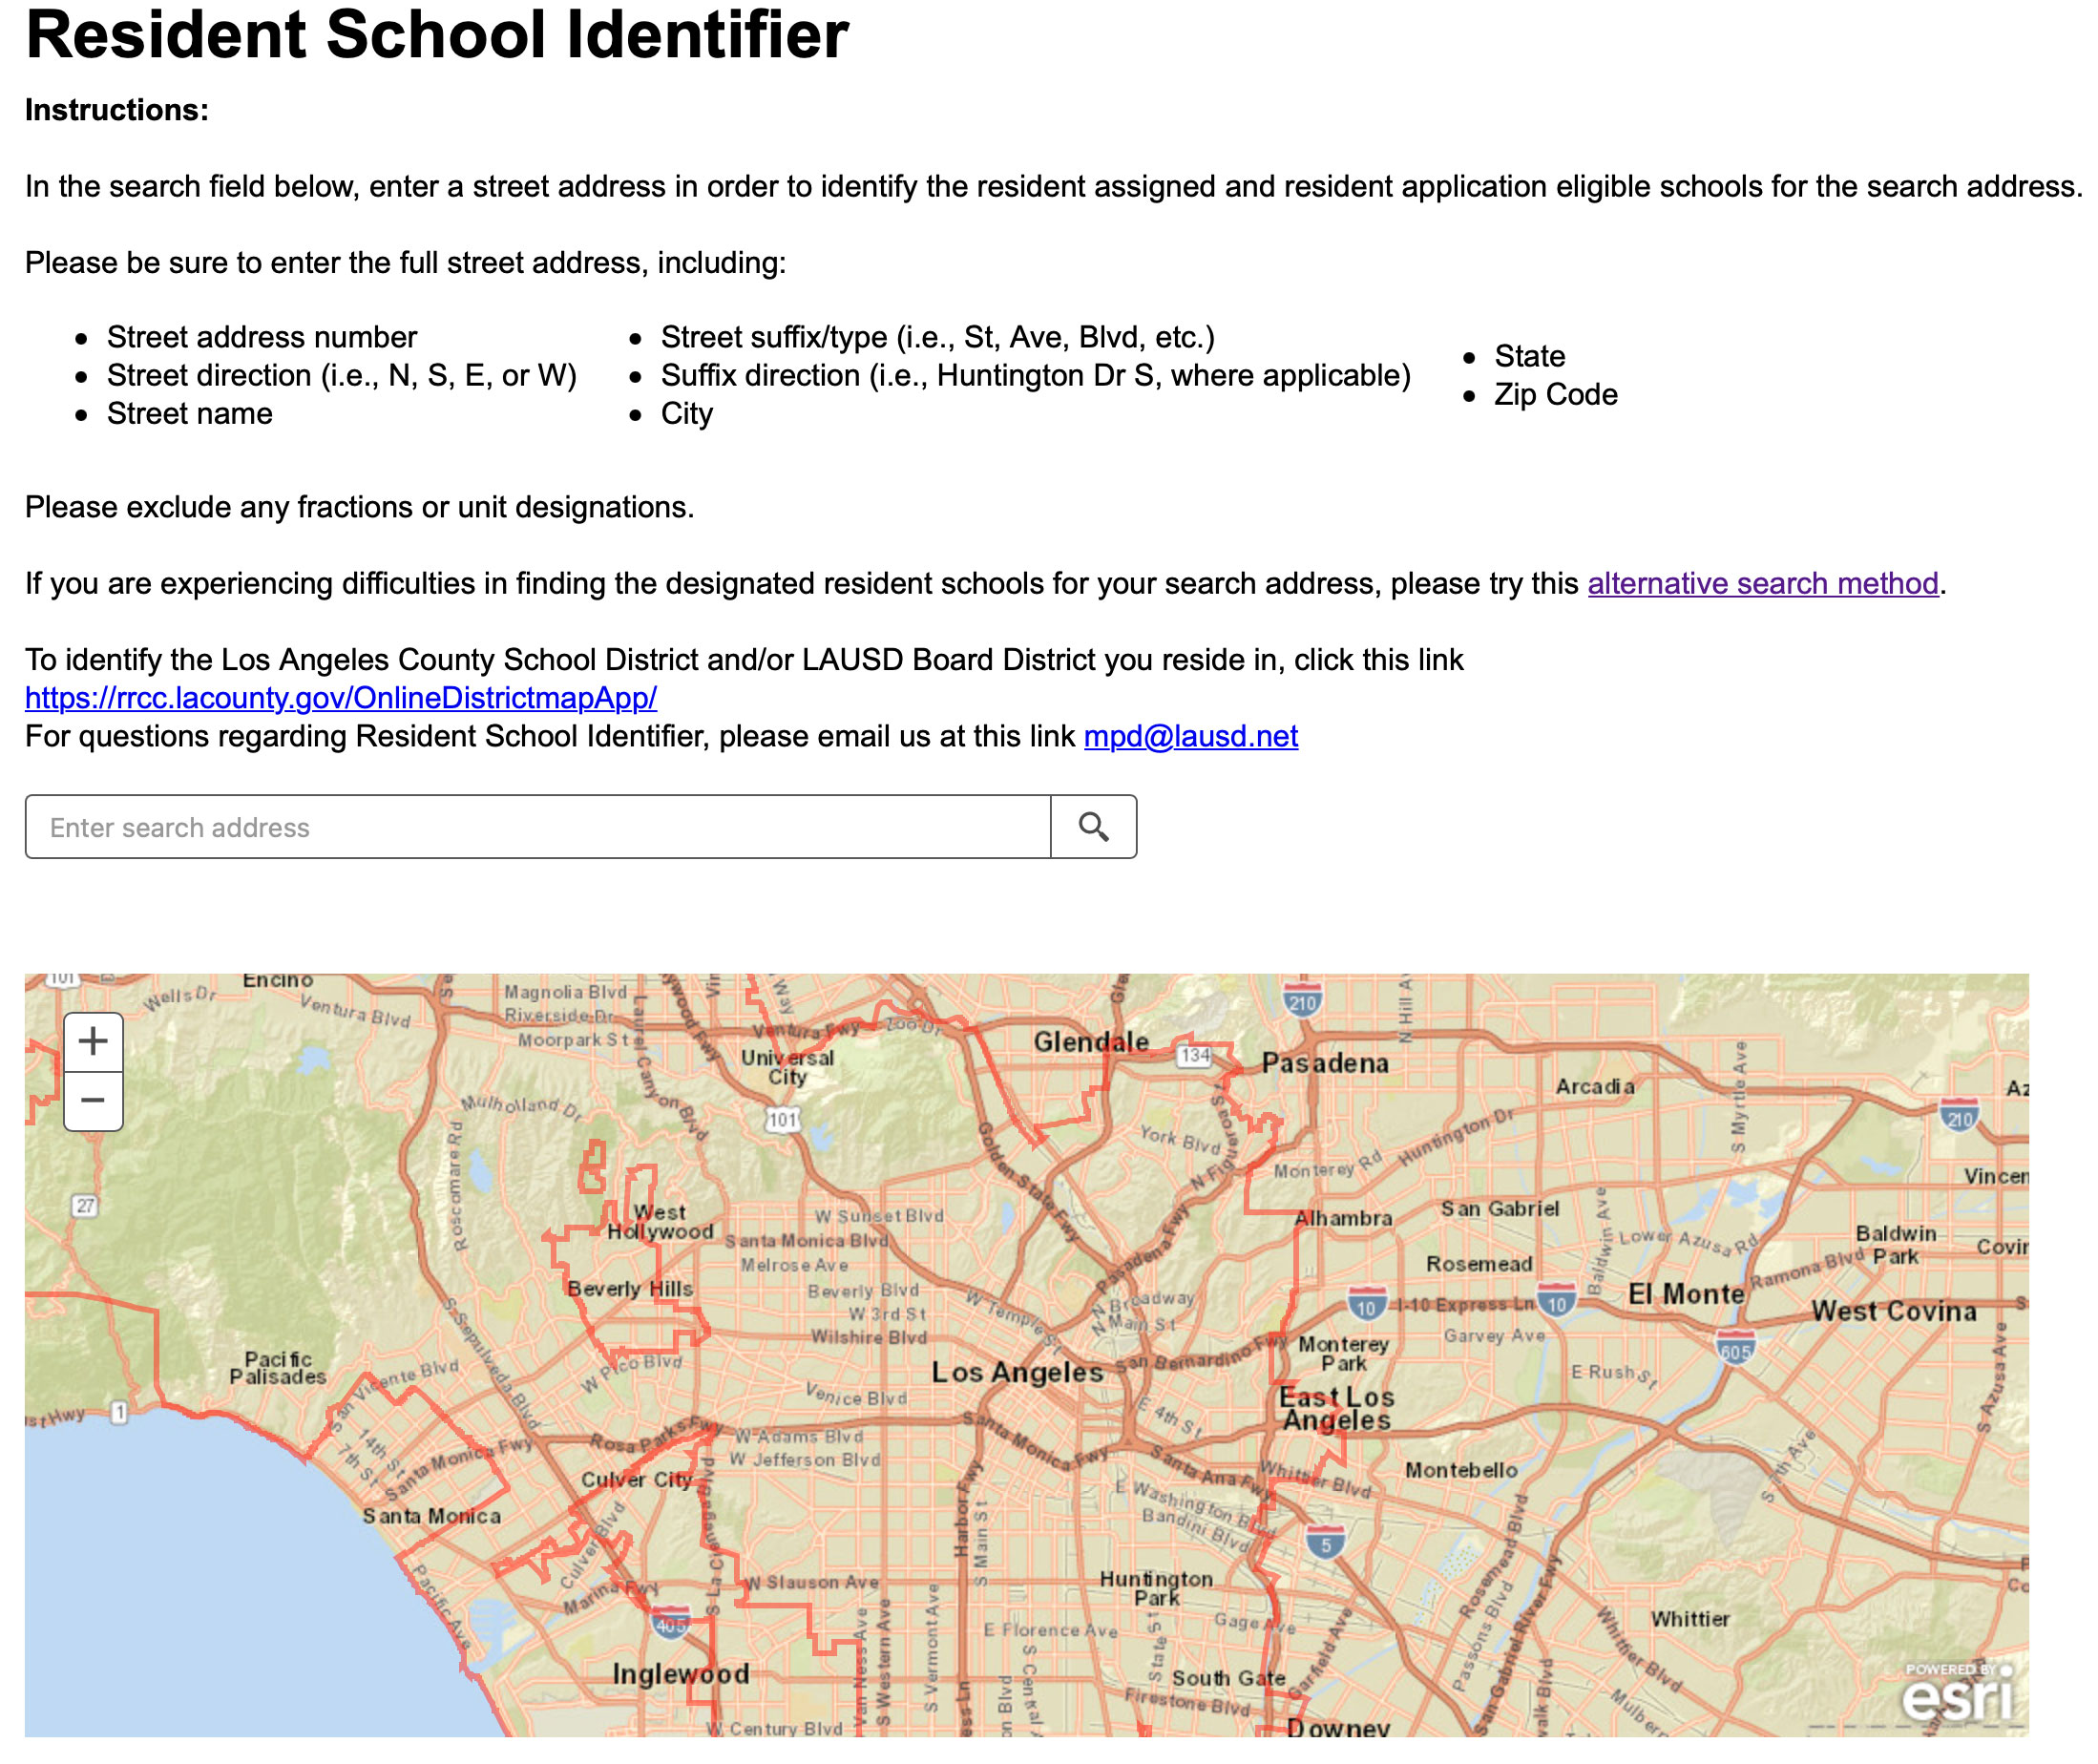Click the Los Angeles label on map
This screenshot has height=1764, width=2098.
[x=1018, y=1373]
